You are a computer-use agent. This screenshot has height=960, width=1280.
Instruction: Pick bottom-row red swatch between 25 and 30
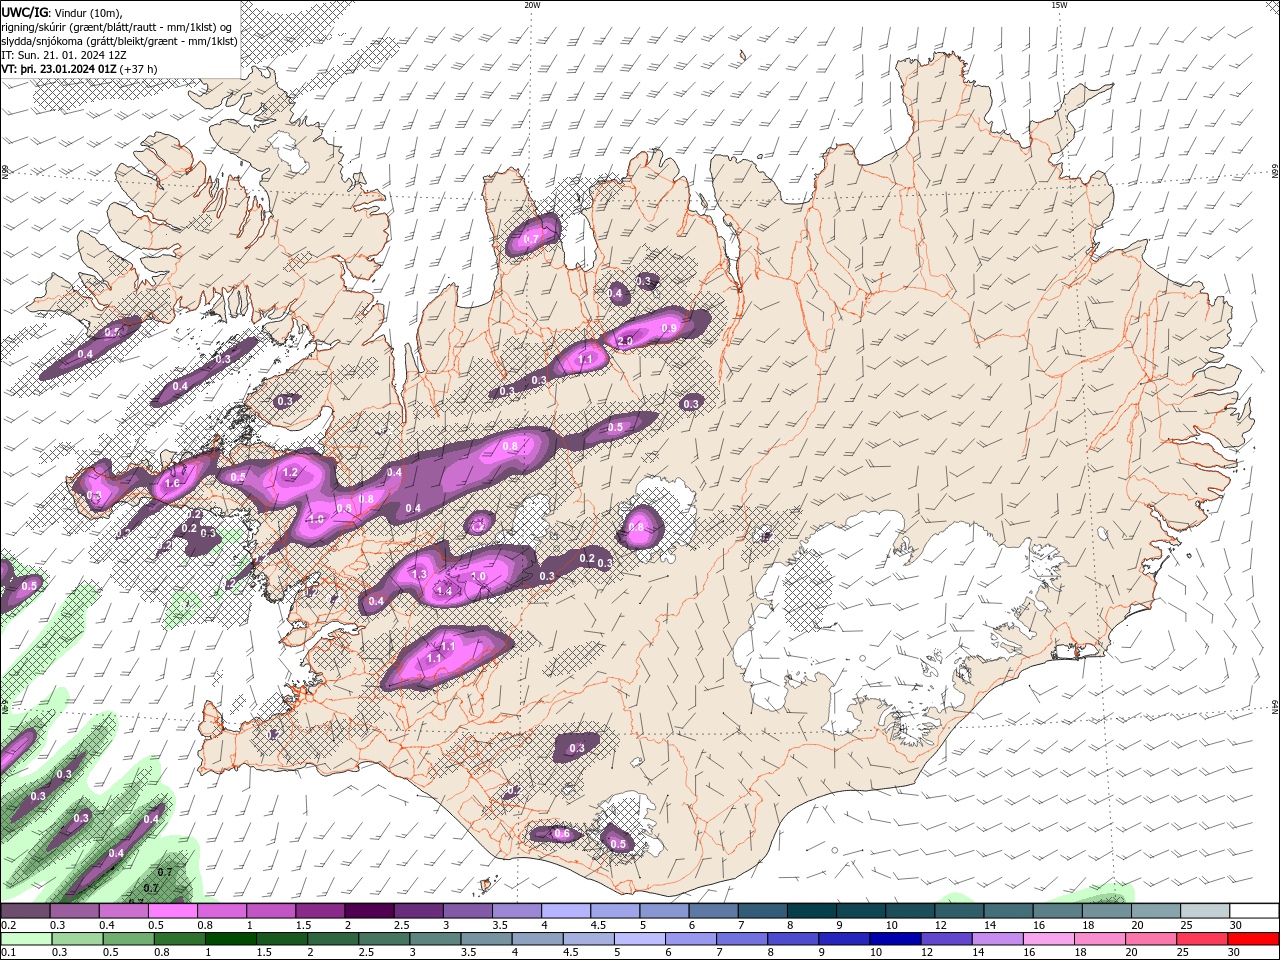pyautogui.click(x=1201, y=939)
